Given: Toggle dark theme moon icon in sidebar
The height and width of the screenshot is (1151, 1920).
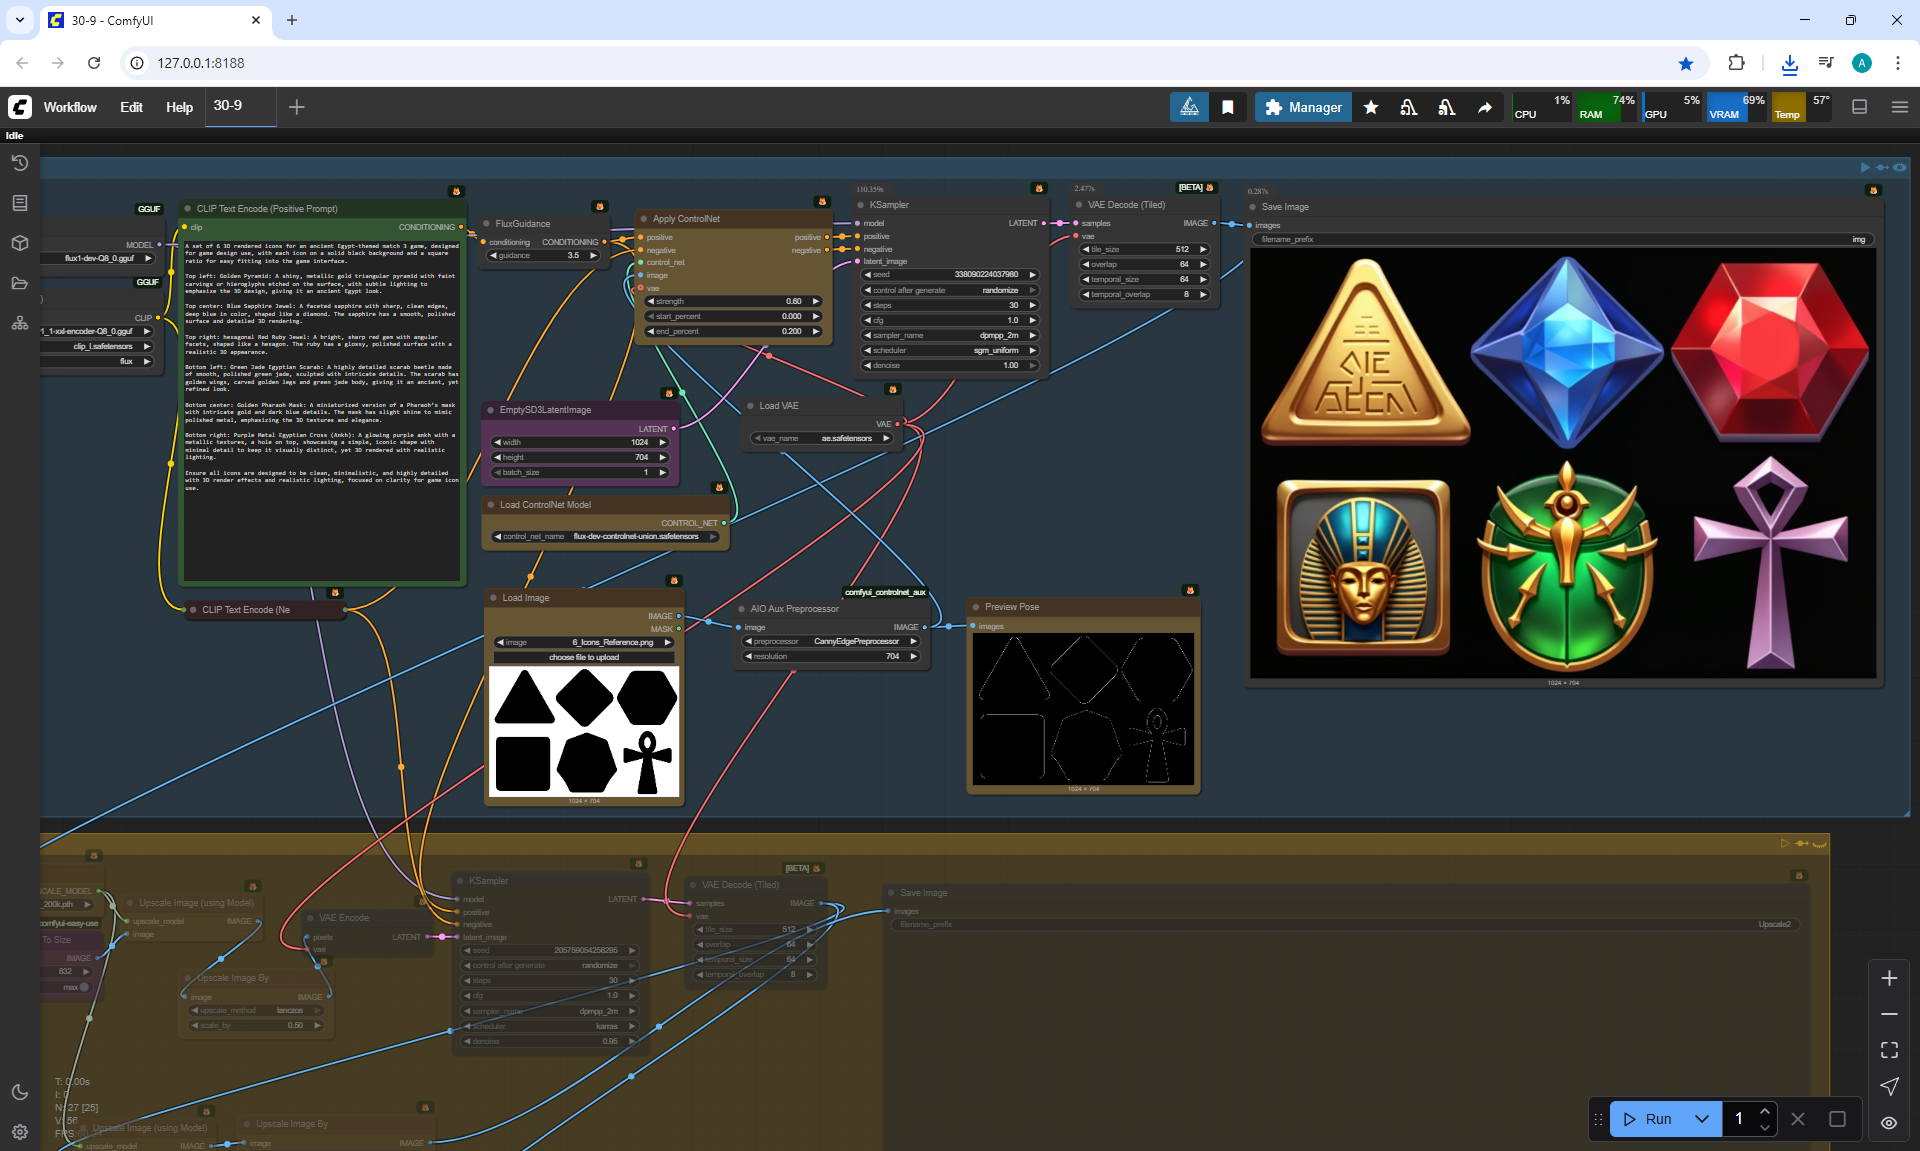Looking at the screenshot, I should [19, 1092].
